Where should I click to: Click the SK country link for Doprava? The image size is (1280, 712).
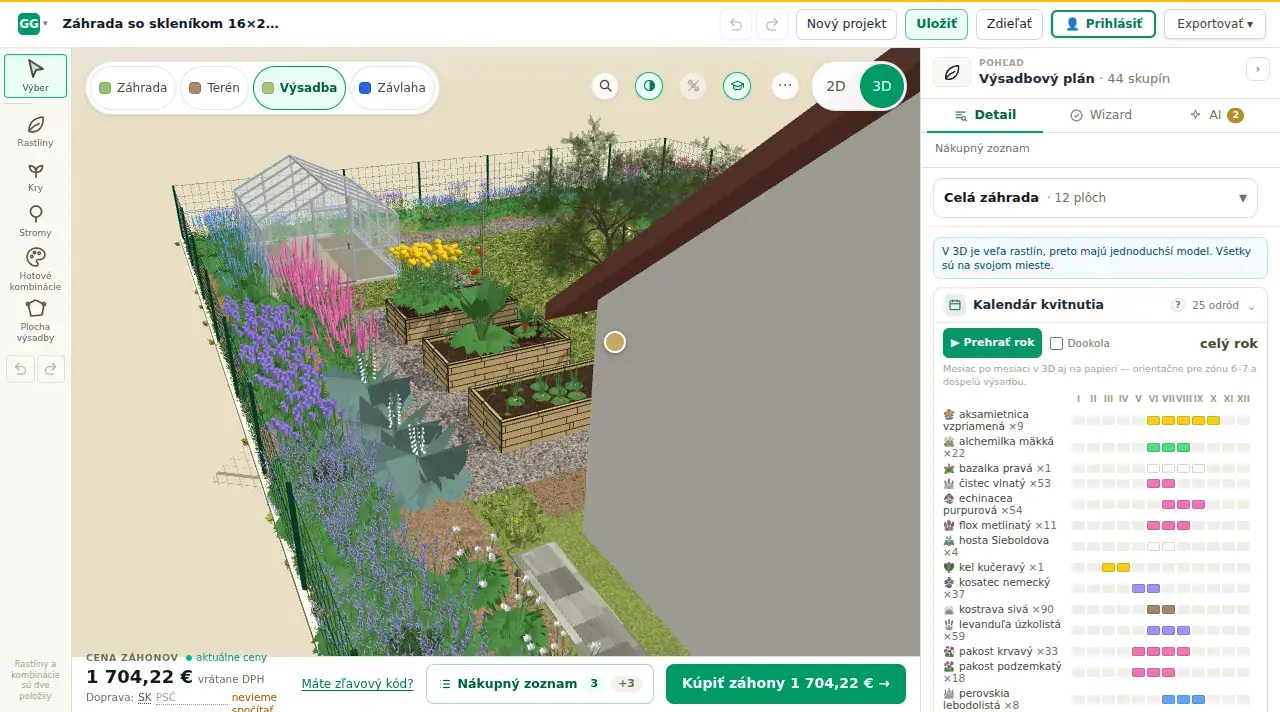(x=145, y=697)
